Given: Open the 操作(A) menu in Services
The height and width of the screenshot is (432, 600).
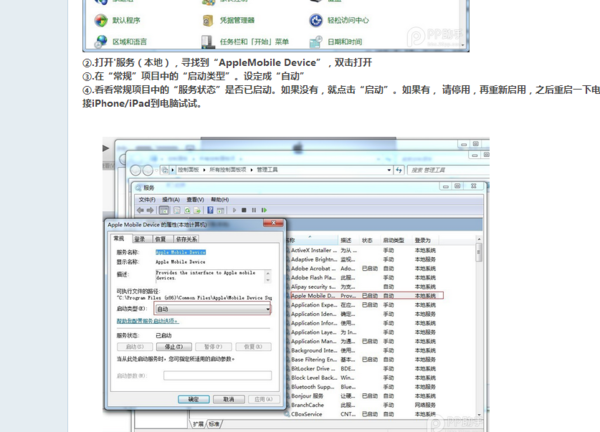Looking at the screenshot, I should coord(171,200).
